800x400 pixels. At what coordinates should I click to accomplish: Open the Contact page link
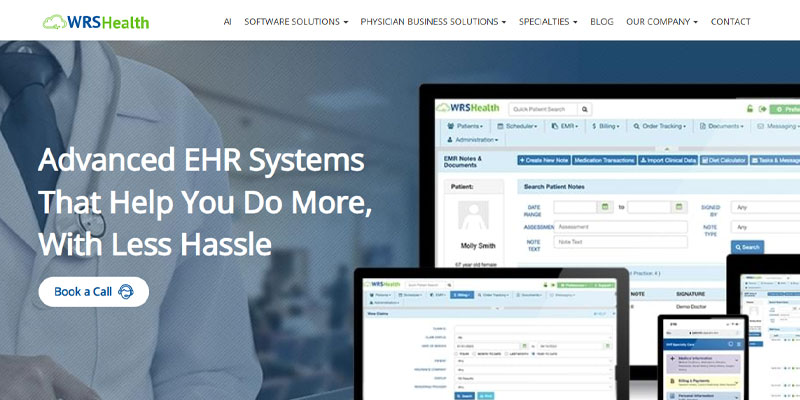731,21
